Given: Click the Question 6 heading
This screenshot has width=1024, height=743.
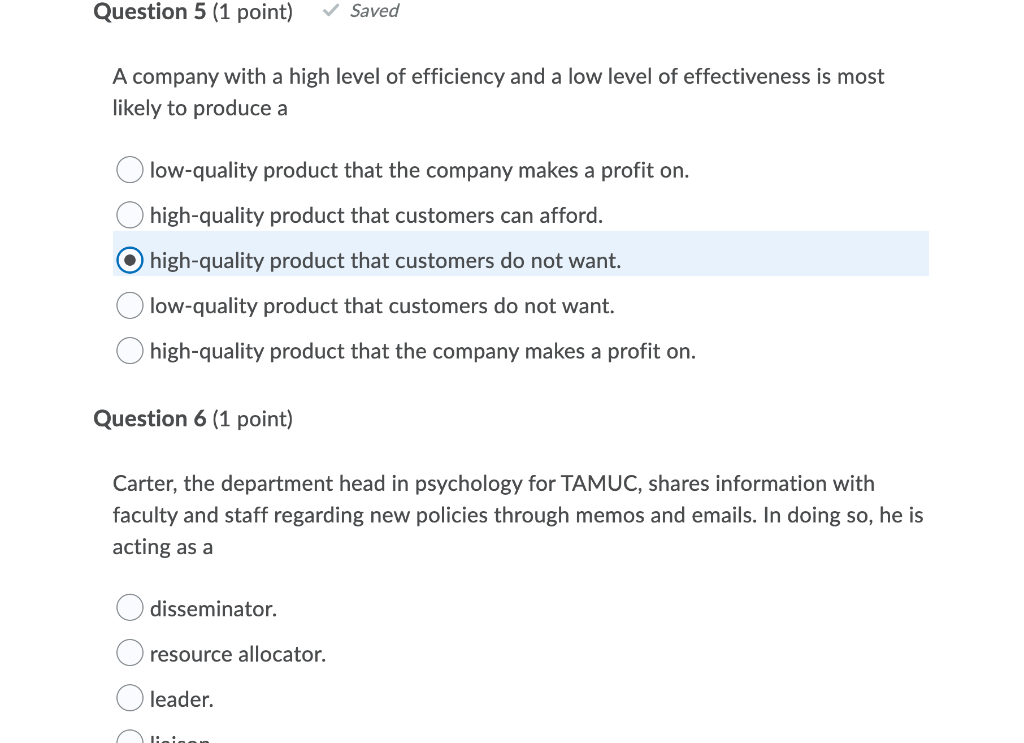Looking at the screenshot, I should pos(150,418).
